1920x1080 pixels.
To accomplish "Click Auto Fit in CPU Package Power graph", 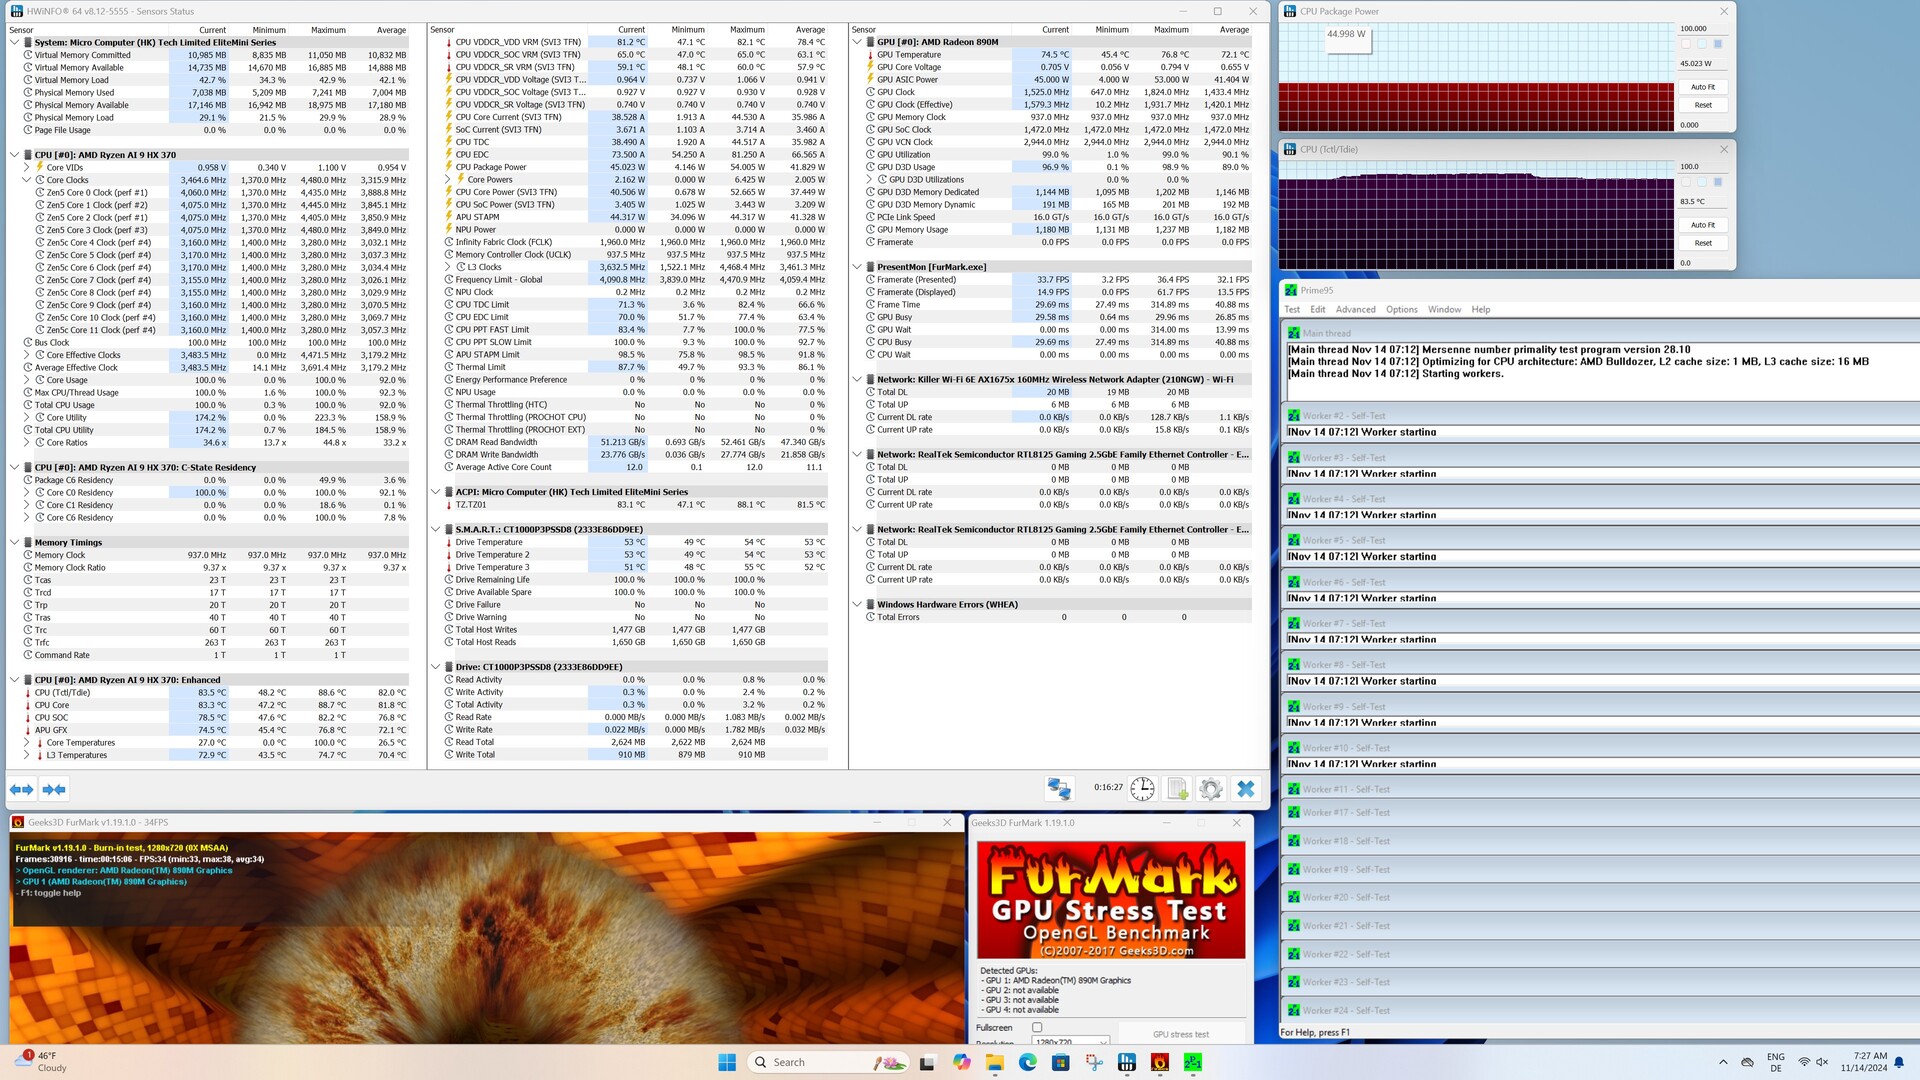I will tap(1702, 87).
